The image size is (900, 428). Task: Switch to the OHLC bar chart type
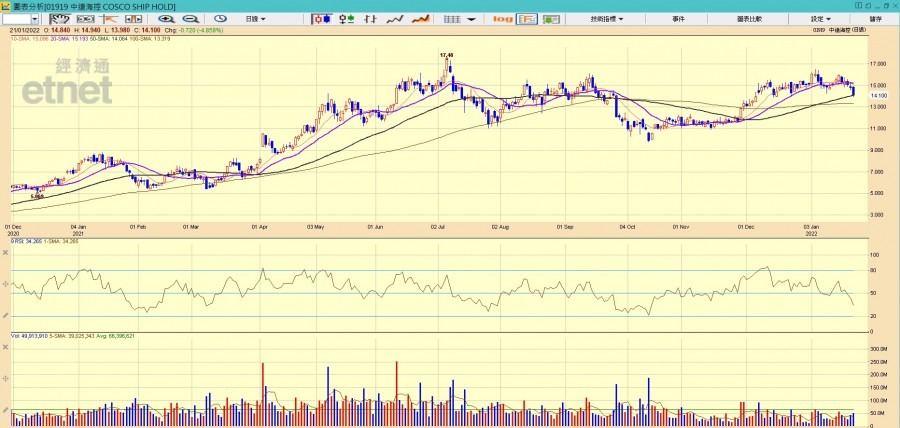[x=347, y=19]
